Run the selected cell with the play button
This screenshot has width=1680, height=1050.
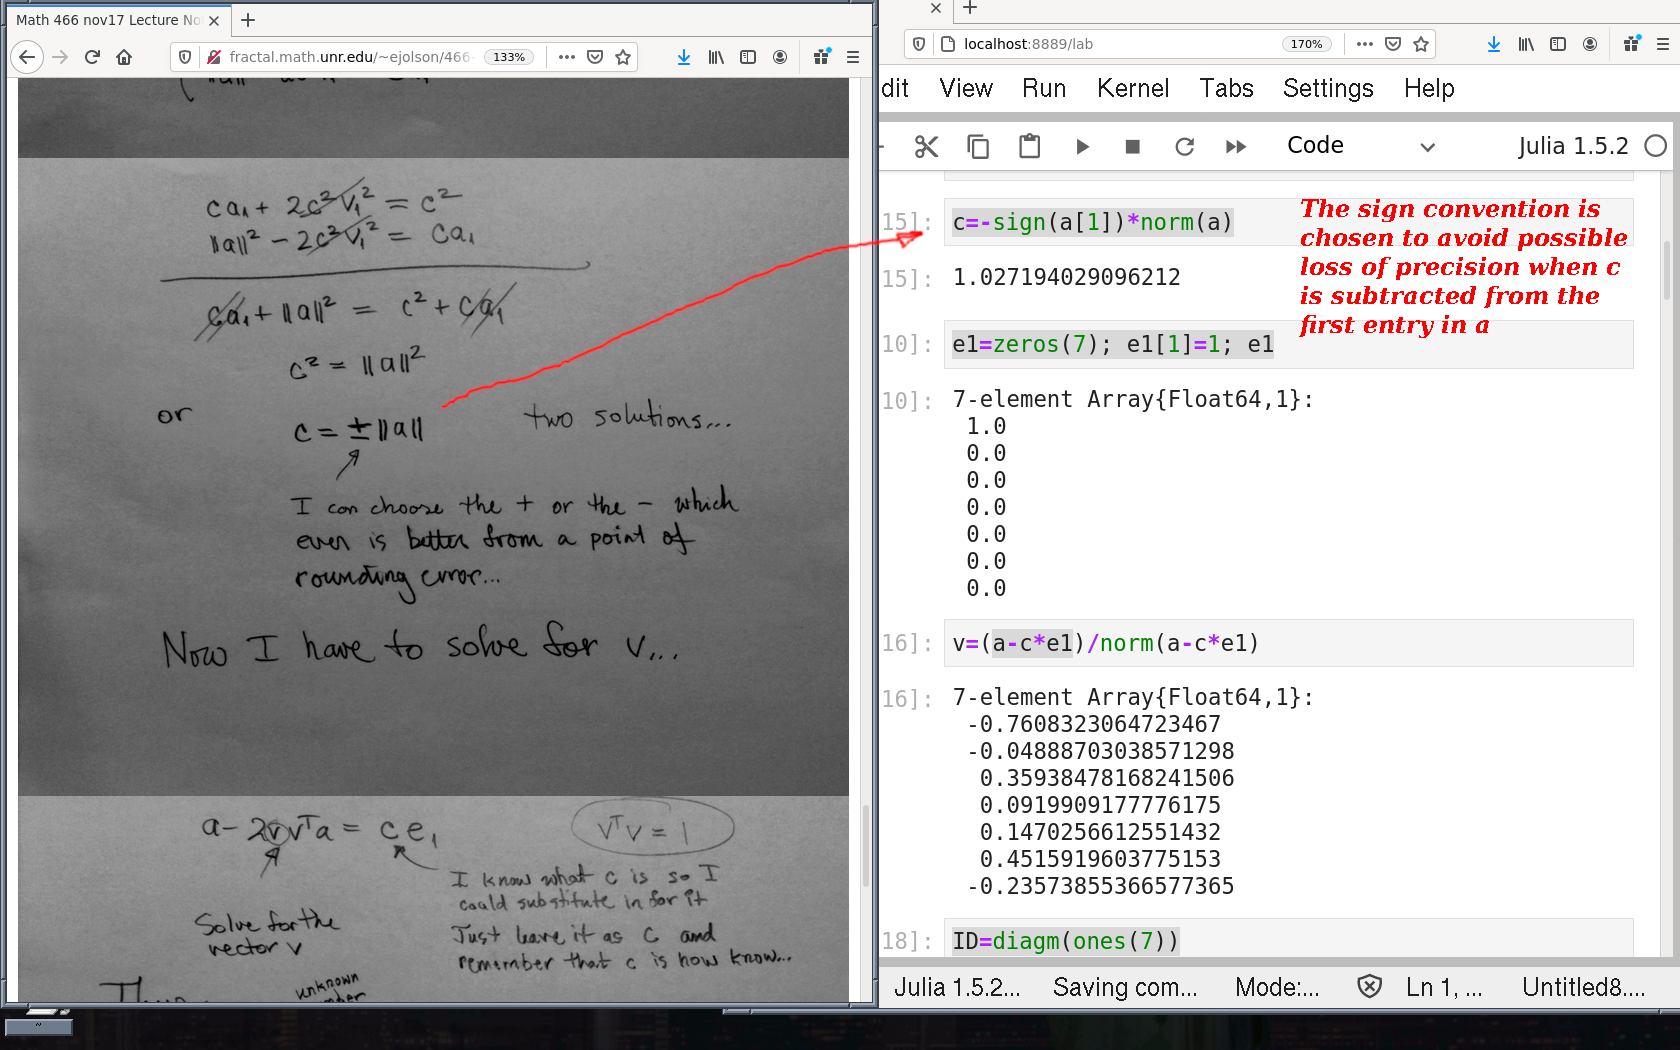coord(1082,147)
